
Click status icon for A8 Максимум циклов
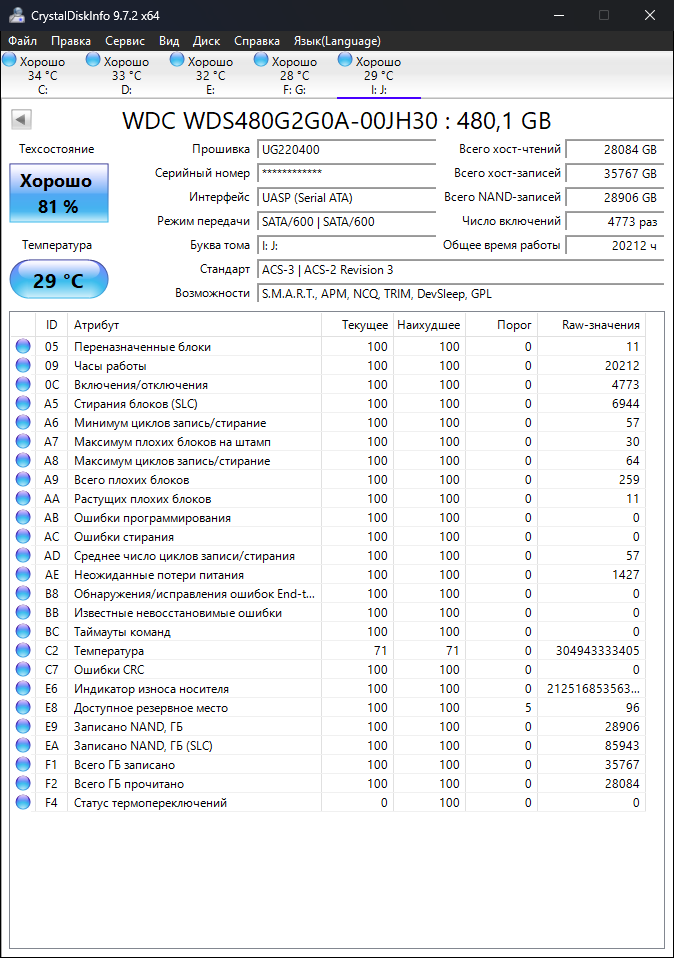pyautogui.click(x=23, y=460)
